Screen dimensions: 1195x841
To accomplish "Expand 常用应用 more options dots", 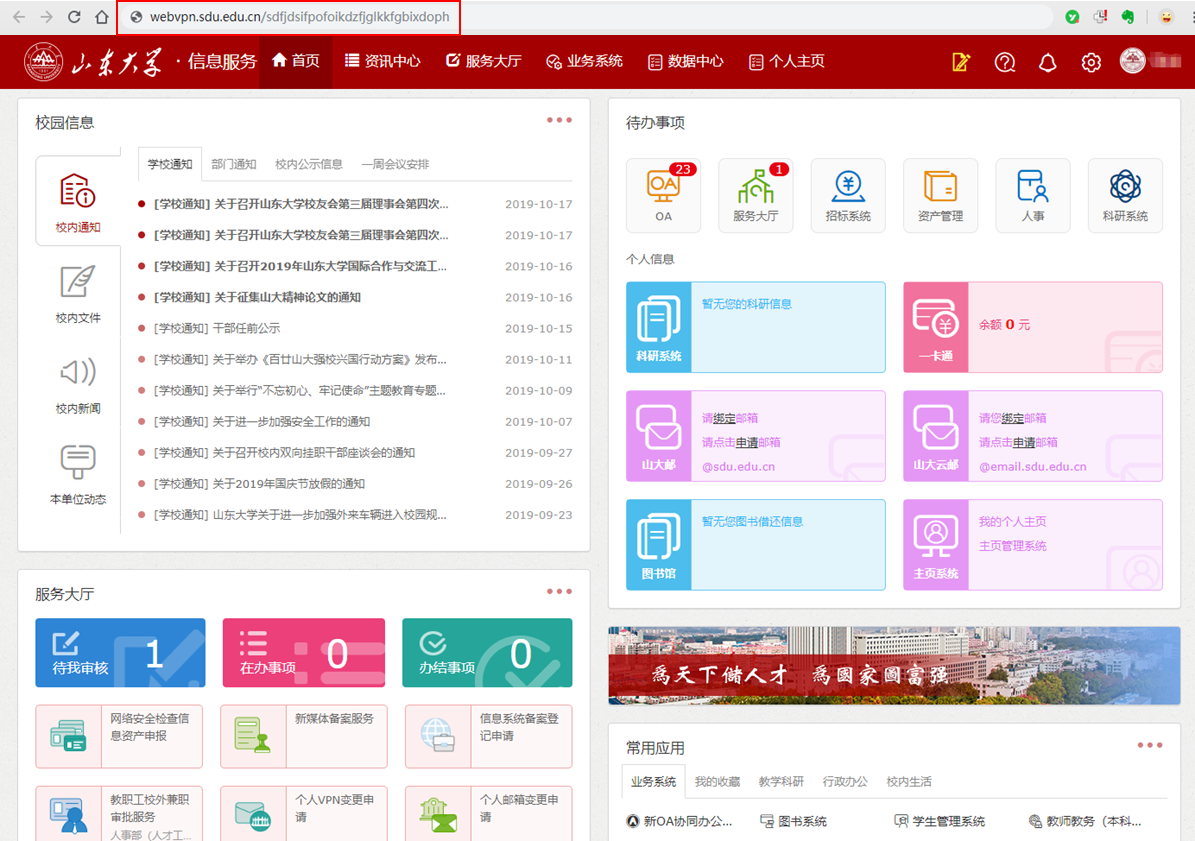I will tap(1150, 745).
